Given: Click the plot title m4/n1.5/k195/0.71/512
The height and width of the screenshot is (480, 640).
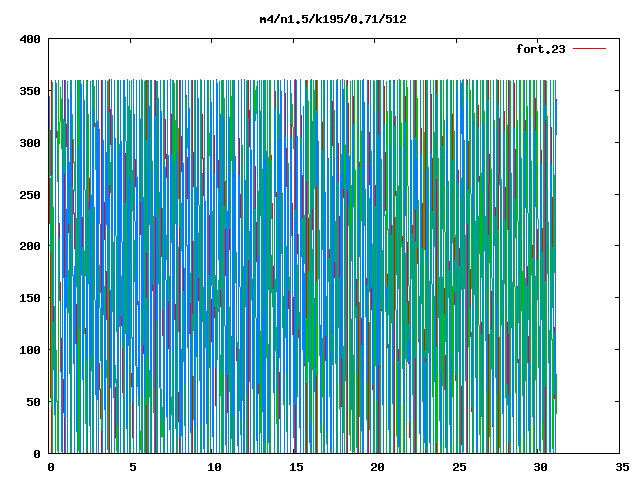Looking at the screenshot, I should click(333, 19).
